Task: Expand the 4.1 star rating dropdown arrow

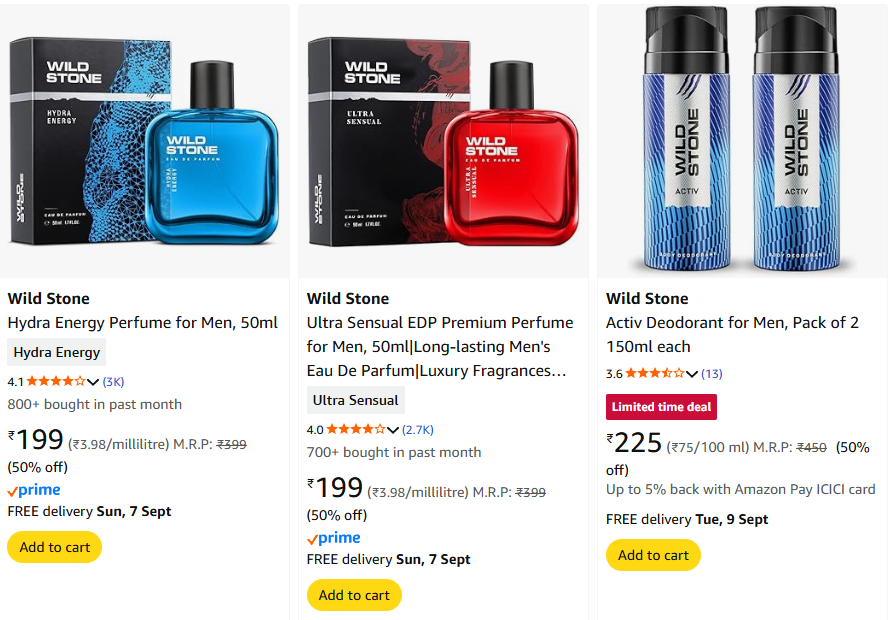Action: 93,382
